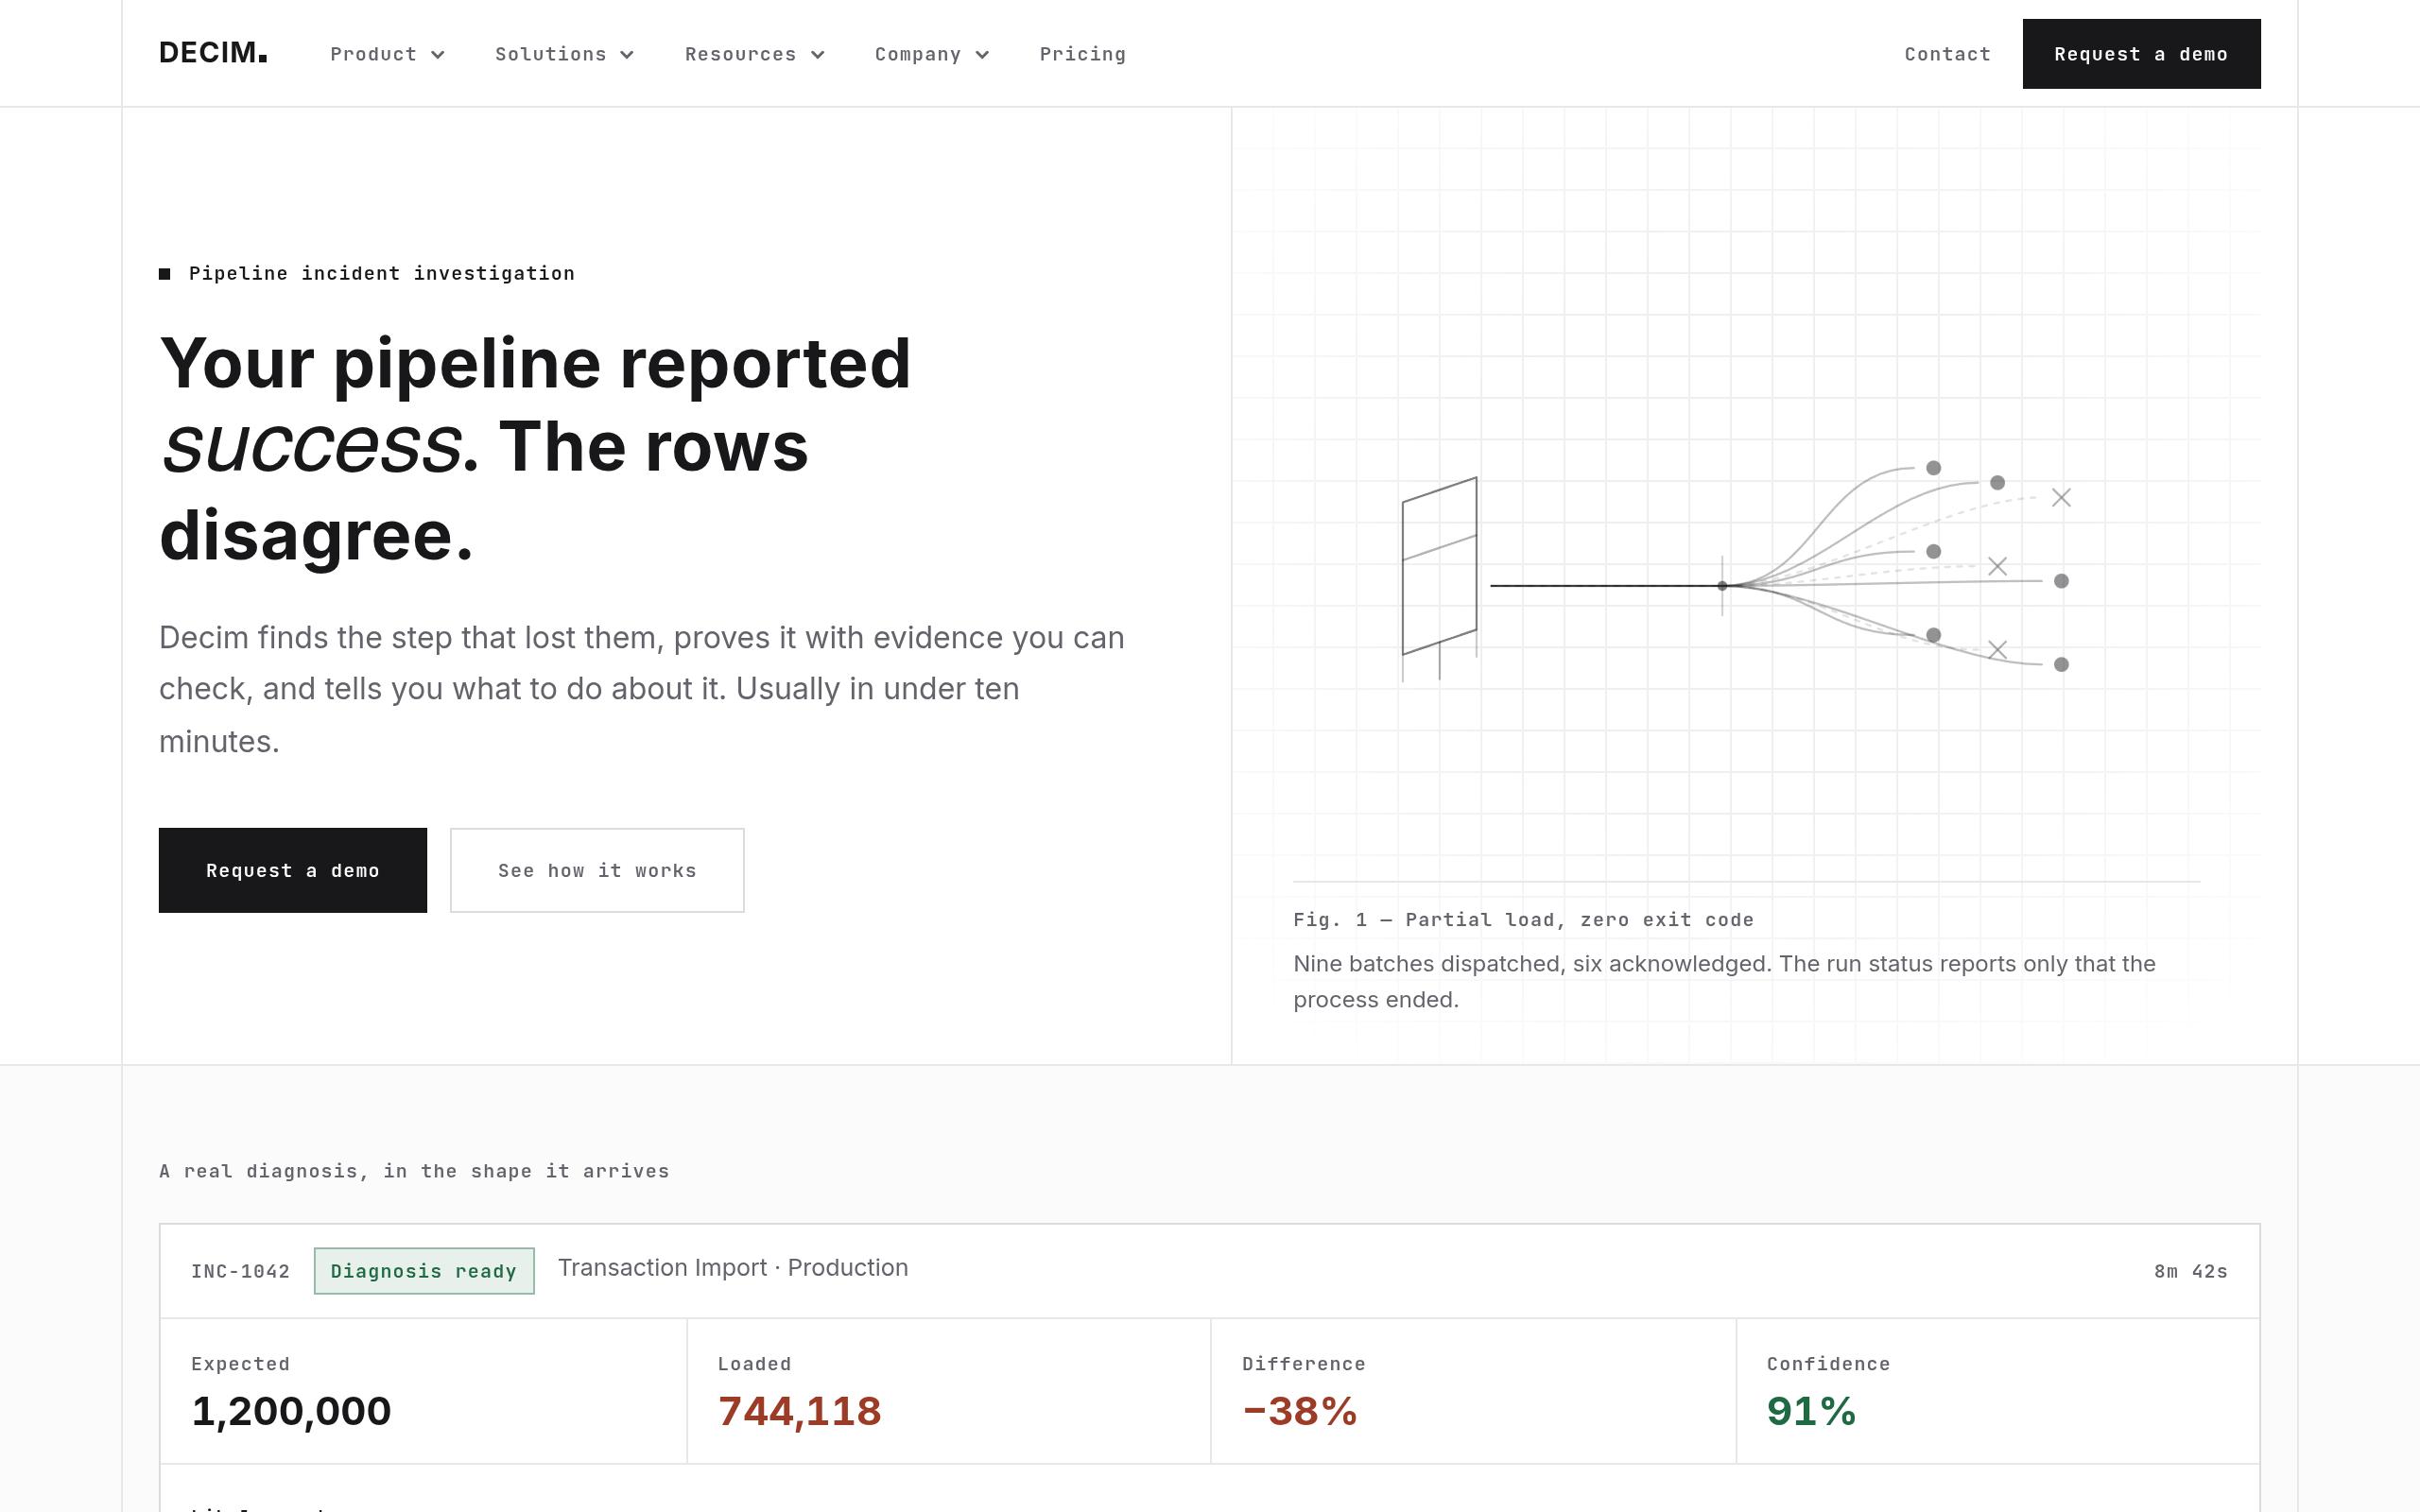Image resolution: width=2420 pixels, height=1512 pixels.
Task: Click See how it works button
Action: pos(597,870)
